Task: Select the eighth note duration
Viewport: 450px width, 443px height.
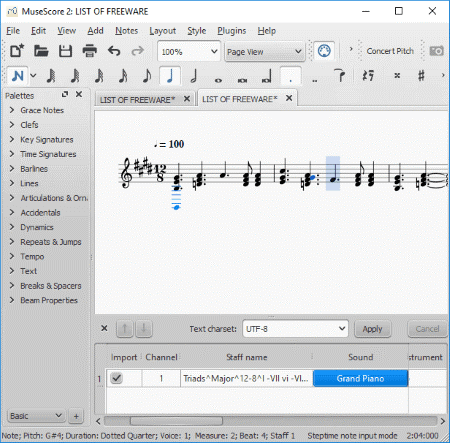Action: point(147,76)
